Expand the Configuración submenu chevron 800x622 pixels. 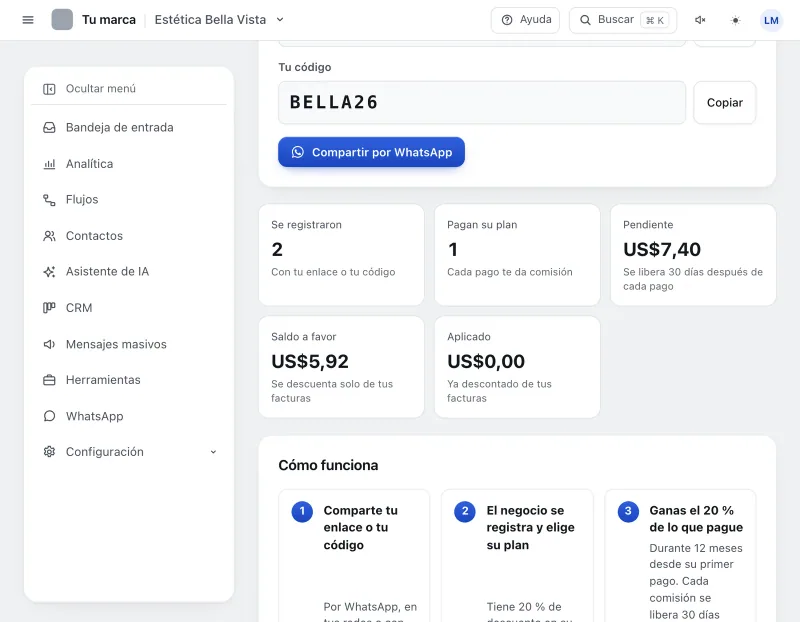[x=213, y=452]
